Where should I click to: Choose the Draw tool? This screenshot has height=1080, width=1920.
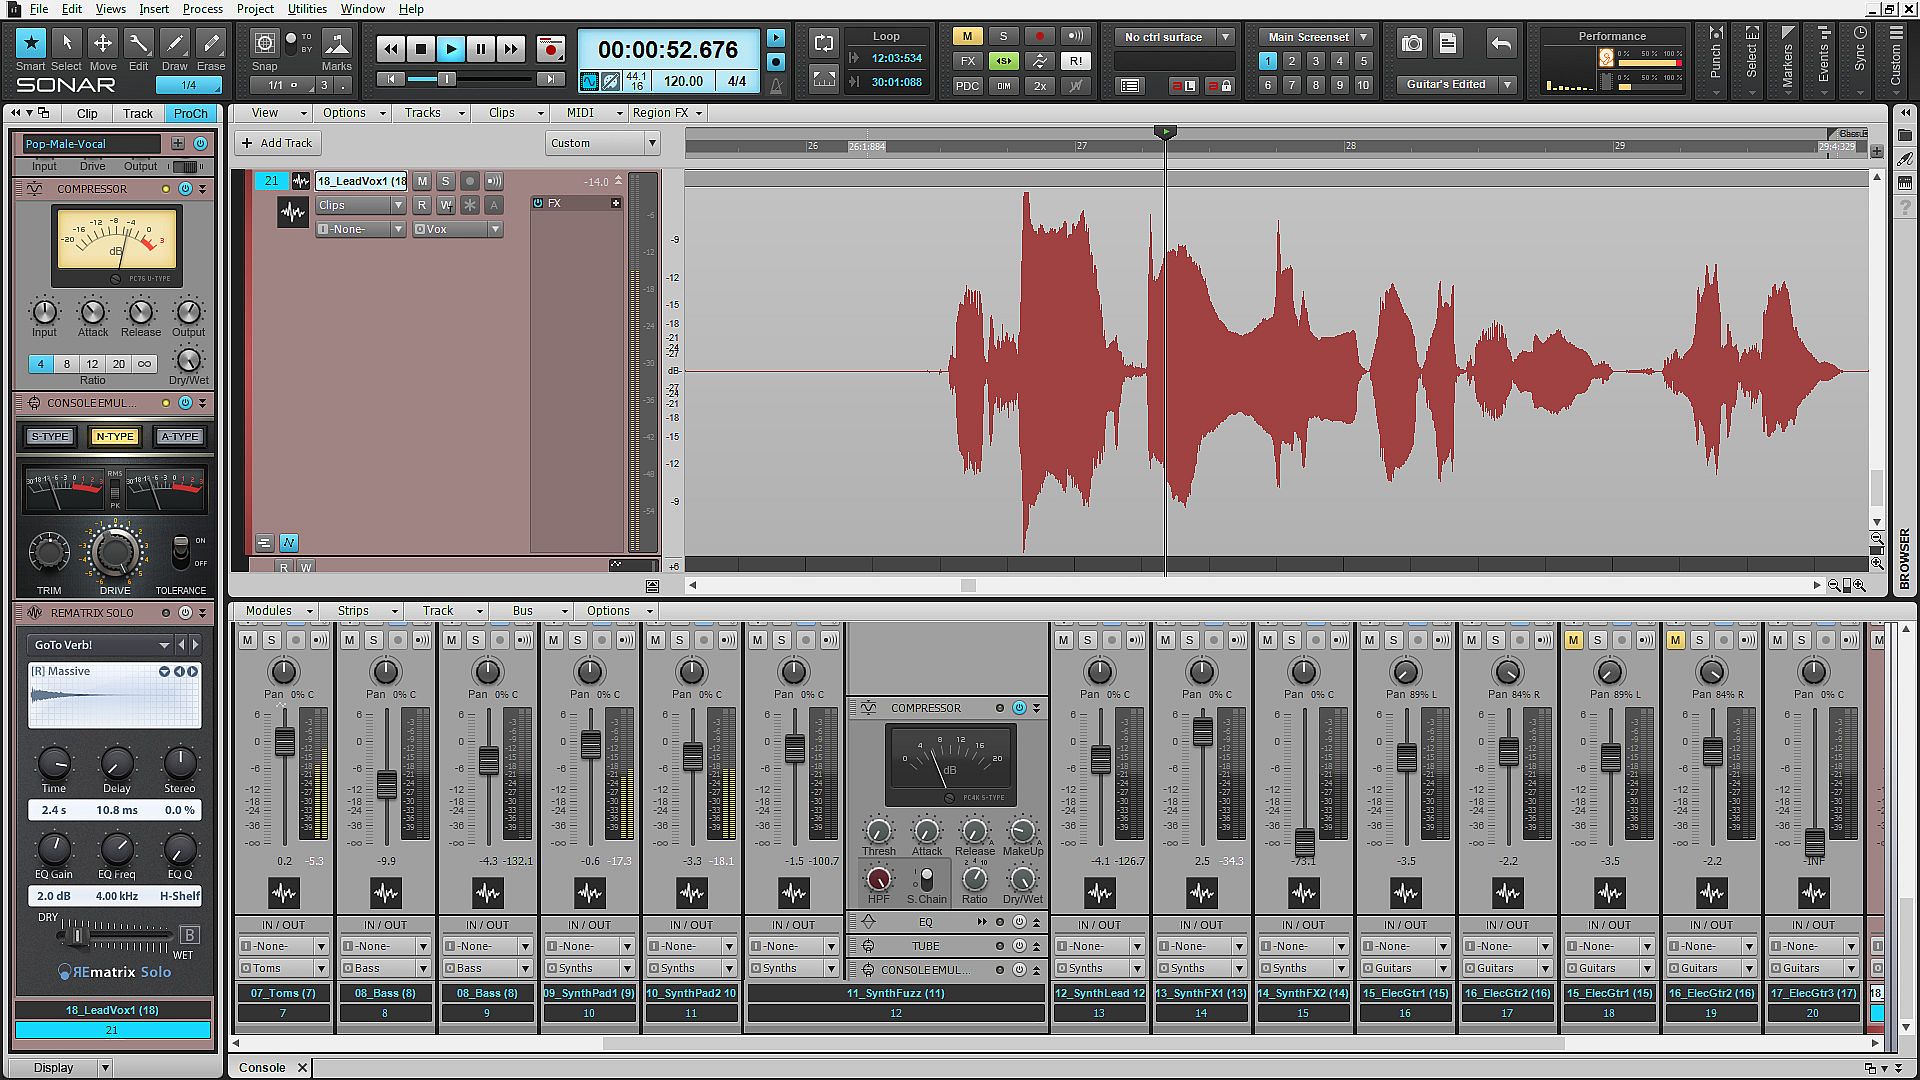174,43
